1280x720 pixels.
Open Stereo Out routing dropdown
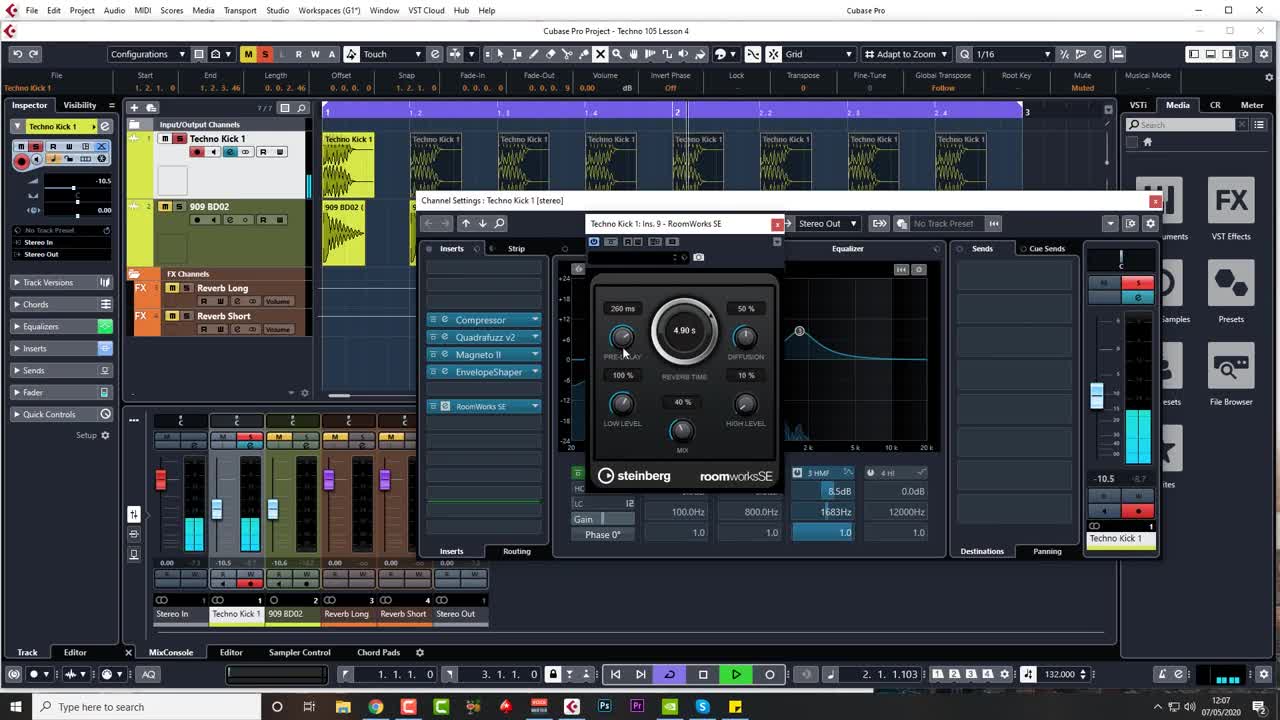click(x=827, y=223)
